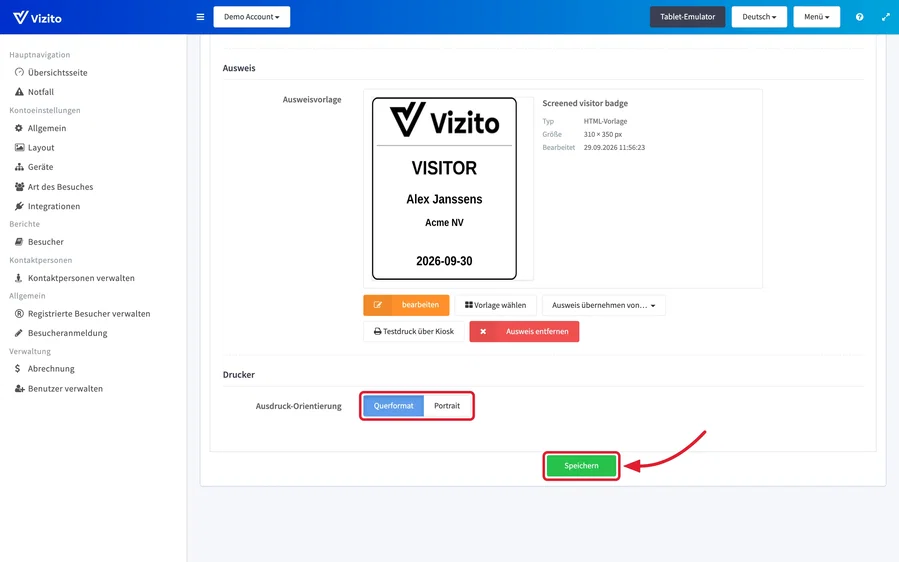The image size is (899, 562).
Task: Open the help question mark icon
Action: click(859, 17)
